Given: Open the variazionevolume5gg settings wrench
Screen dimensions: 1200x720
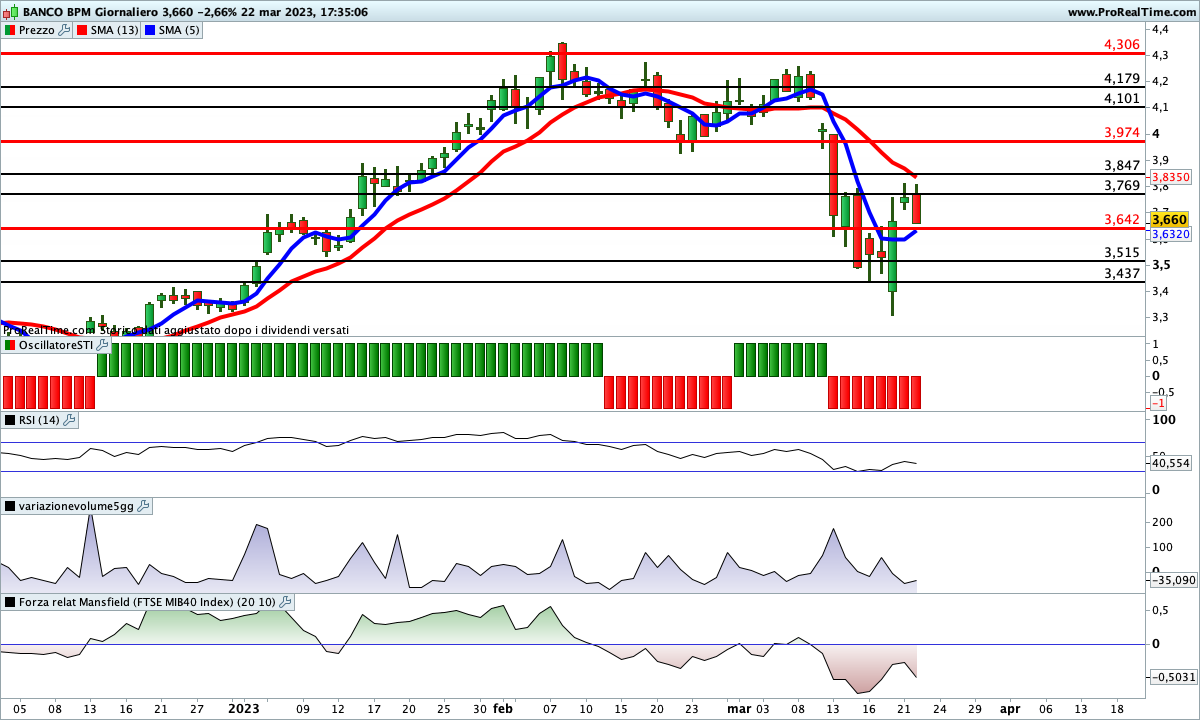Looking at the screenshot, I should point(143,507).
